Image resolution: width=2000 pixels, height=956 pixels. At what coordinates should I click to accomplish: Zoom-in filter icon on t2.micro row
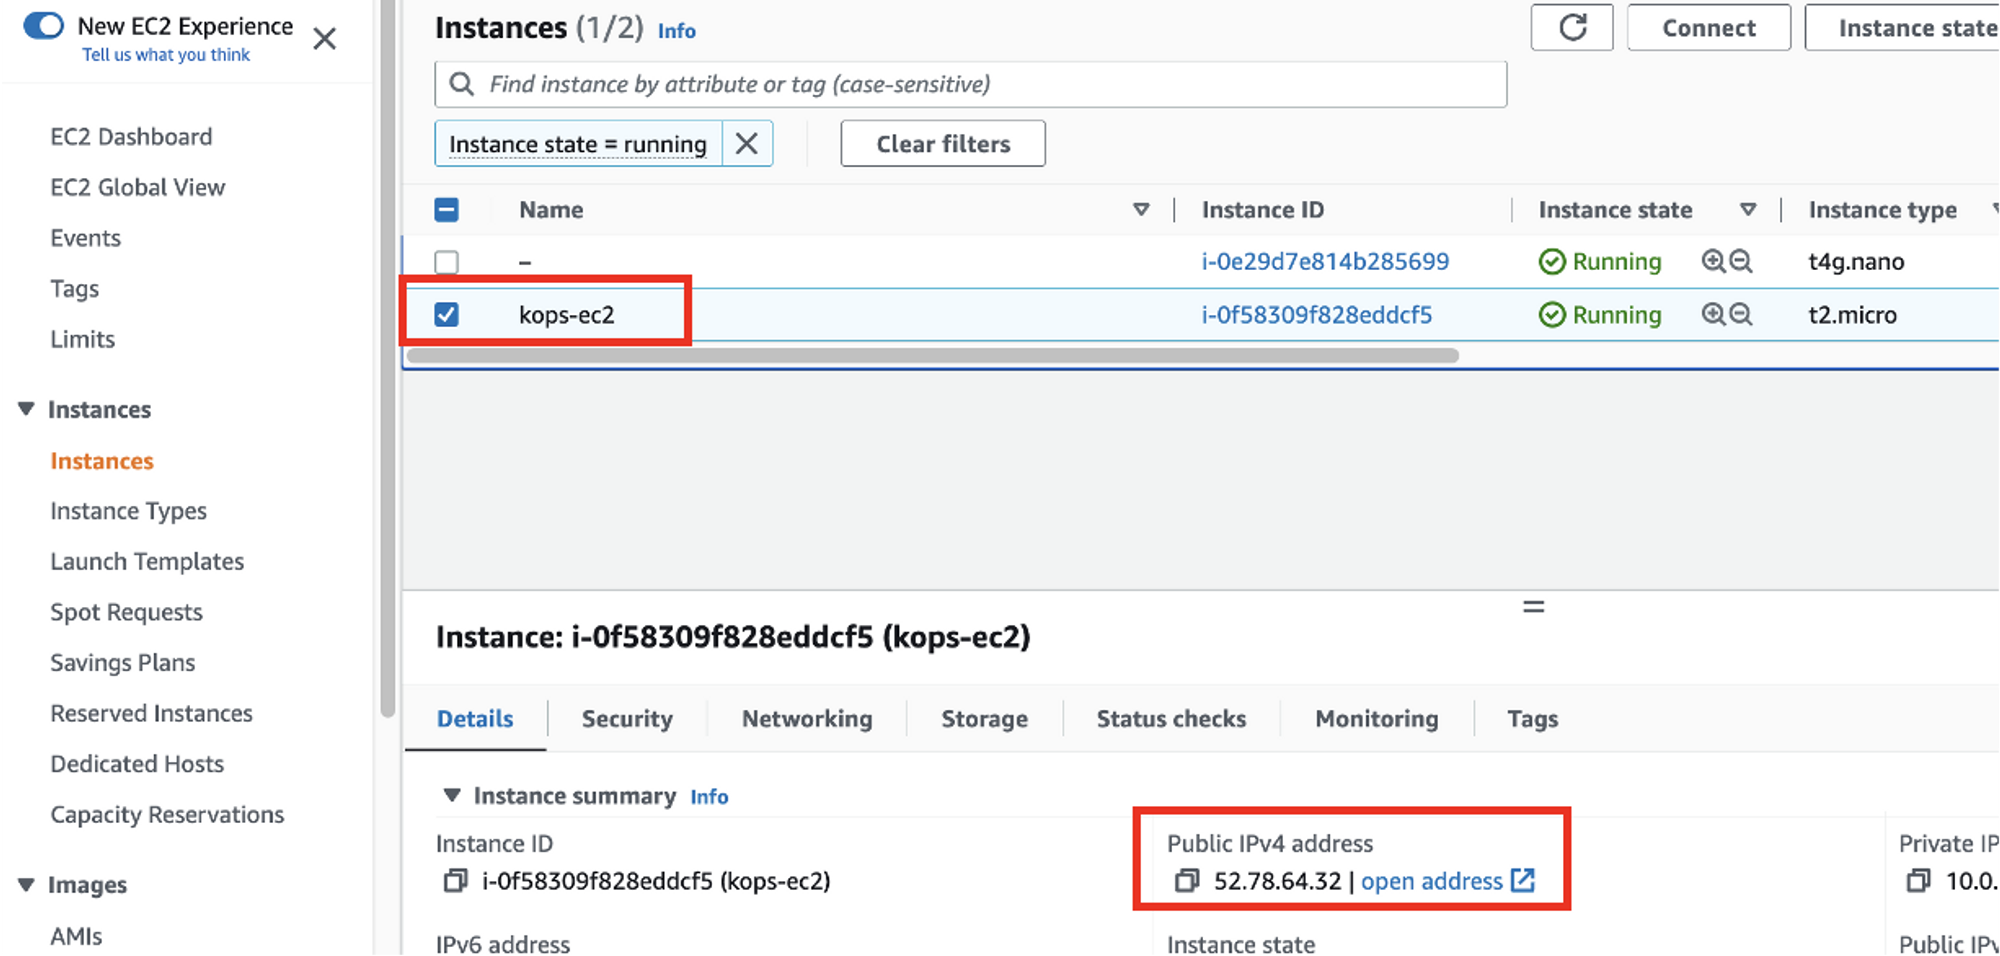1713,315
